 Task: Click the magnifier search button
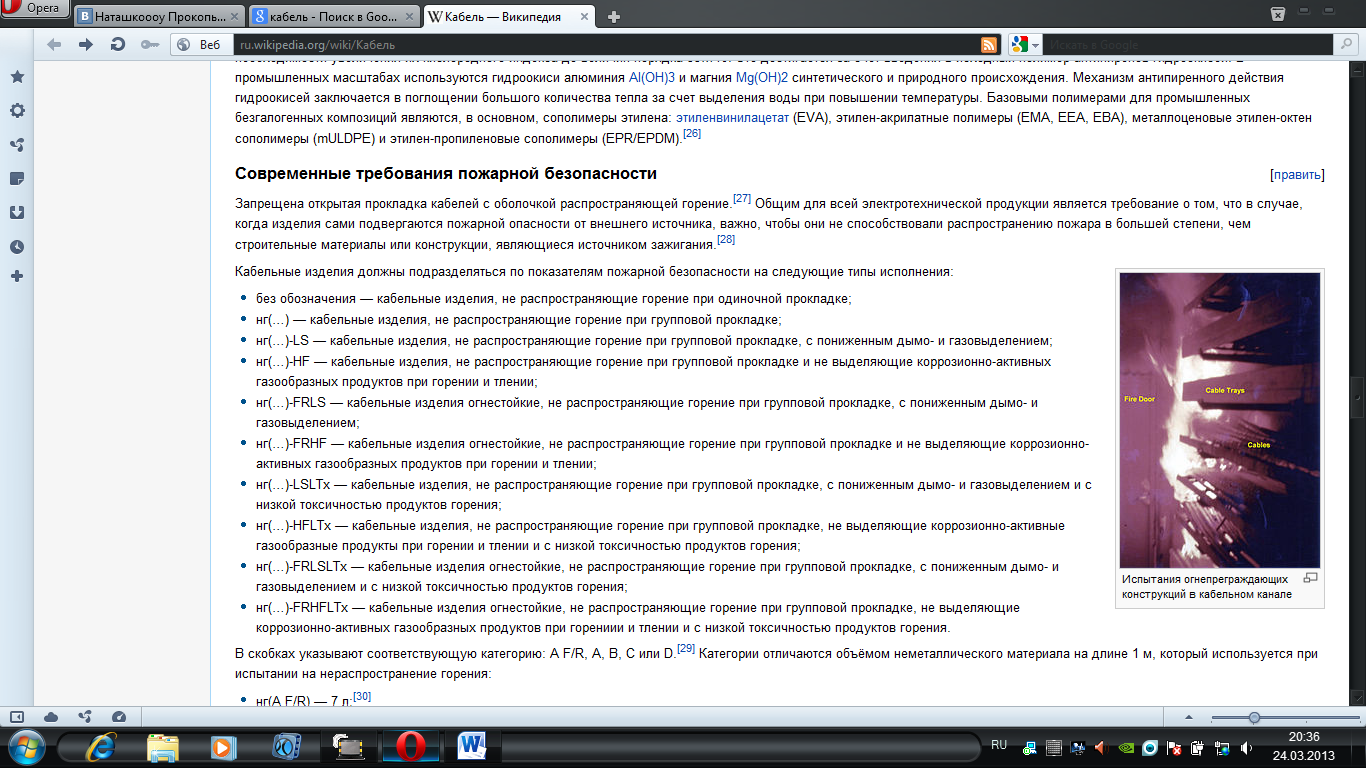[x=1346, y=45]
